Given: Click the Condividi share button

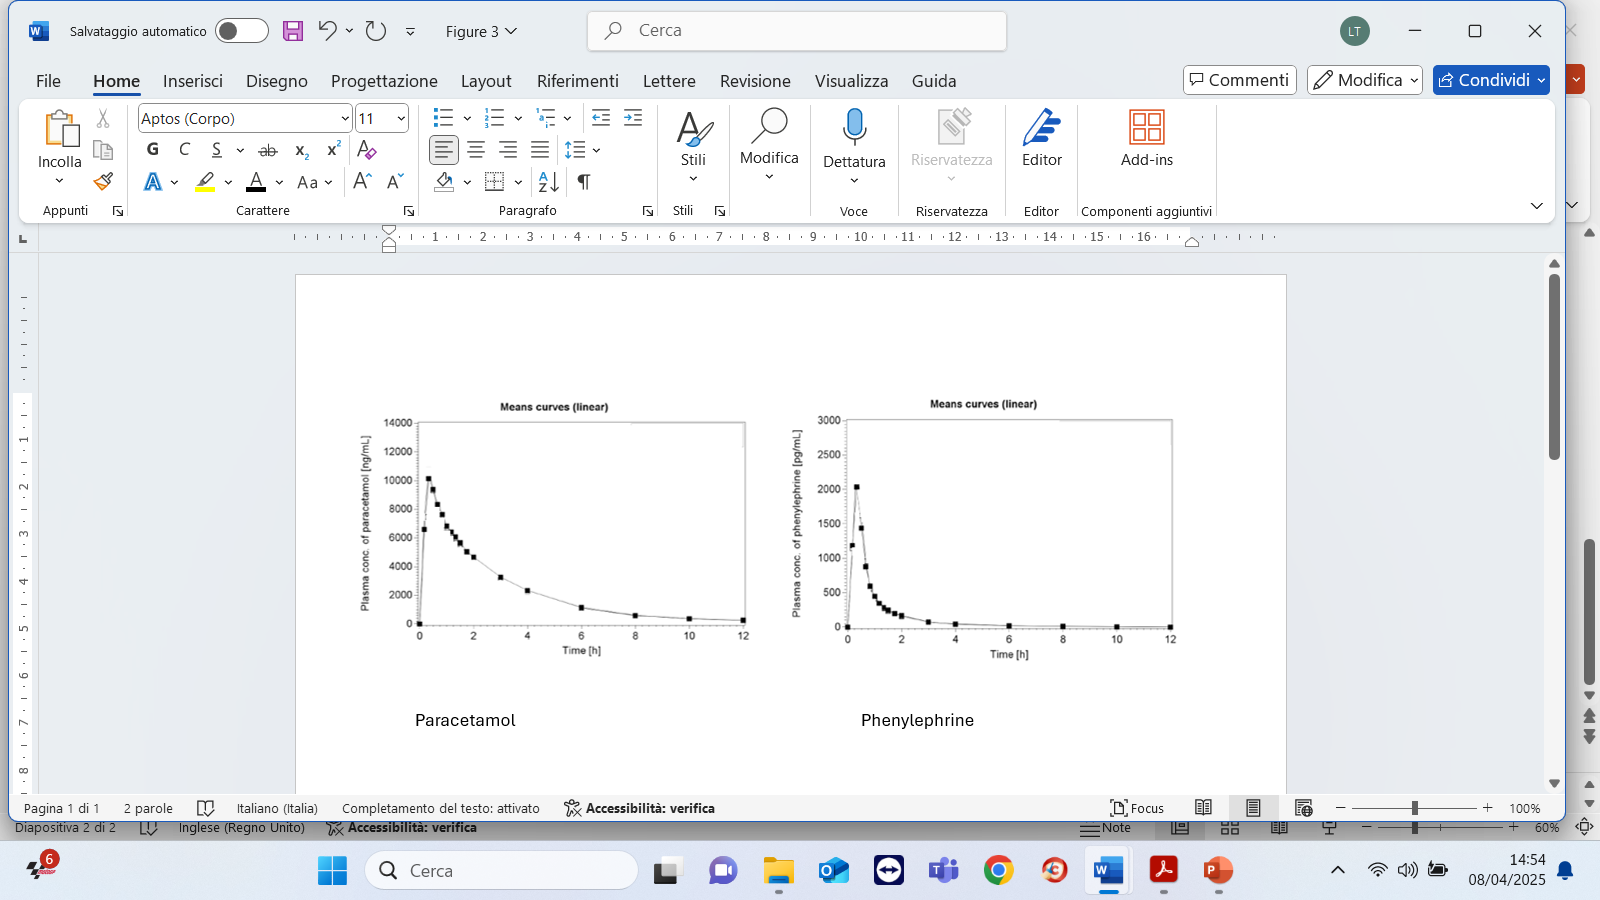Looking at the screenshot, I should tap(1483, 80).
